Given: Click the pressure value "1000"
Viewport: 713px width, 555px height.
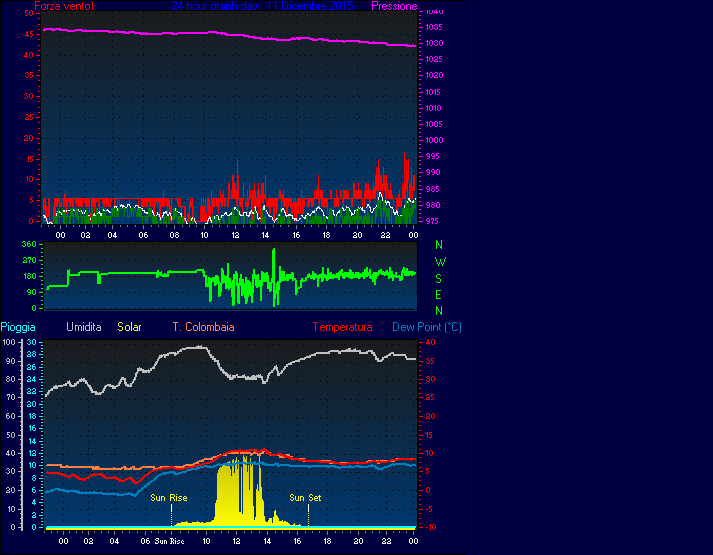Looking at the screenshot, I should click(x=434, y=140).
